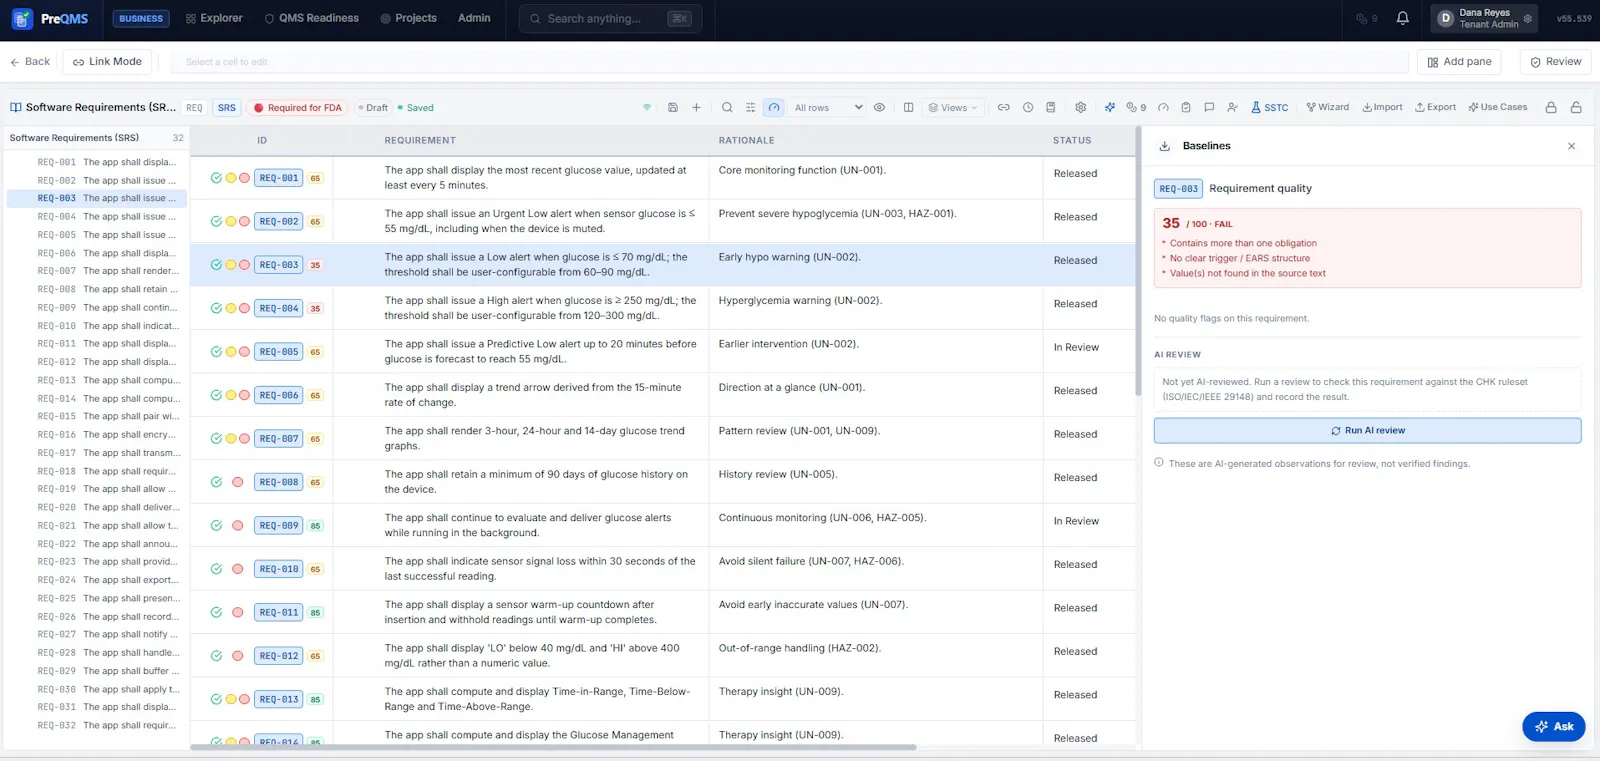Viewport: 1600px width, 761px height.
Task: Open the Explorer menu
Action: point(214,18)
